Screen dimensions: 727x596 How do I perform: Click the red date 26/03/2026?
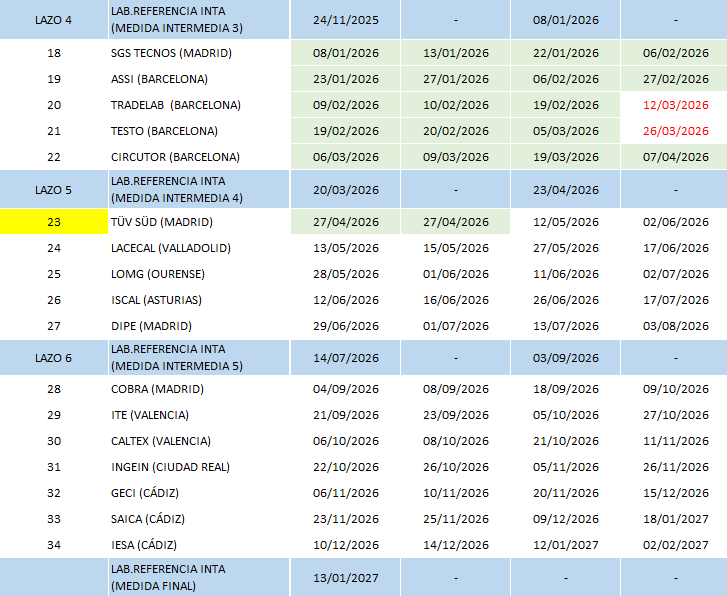(x=676, y=131)
